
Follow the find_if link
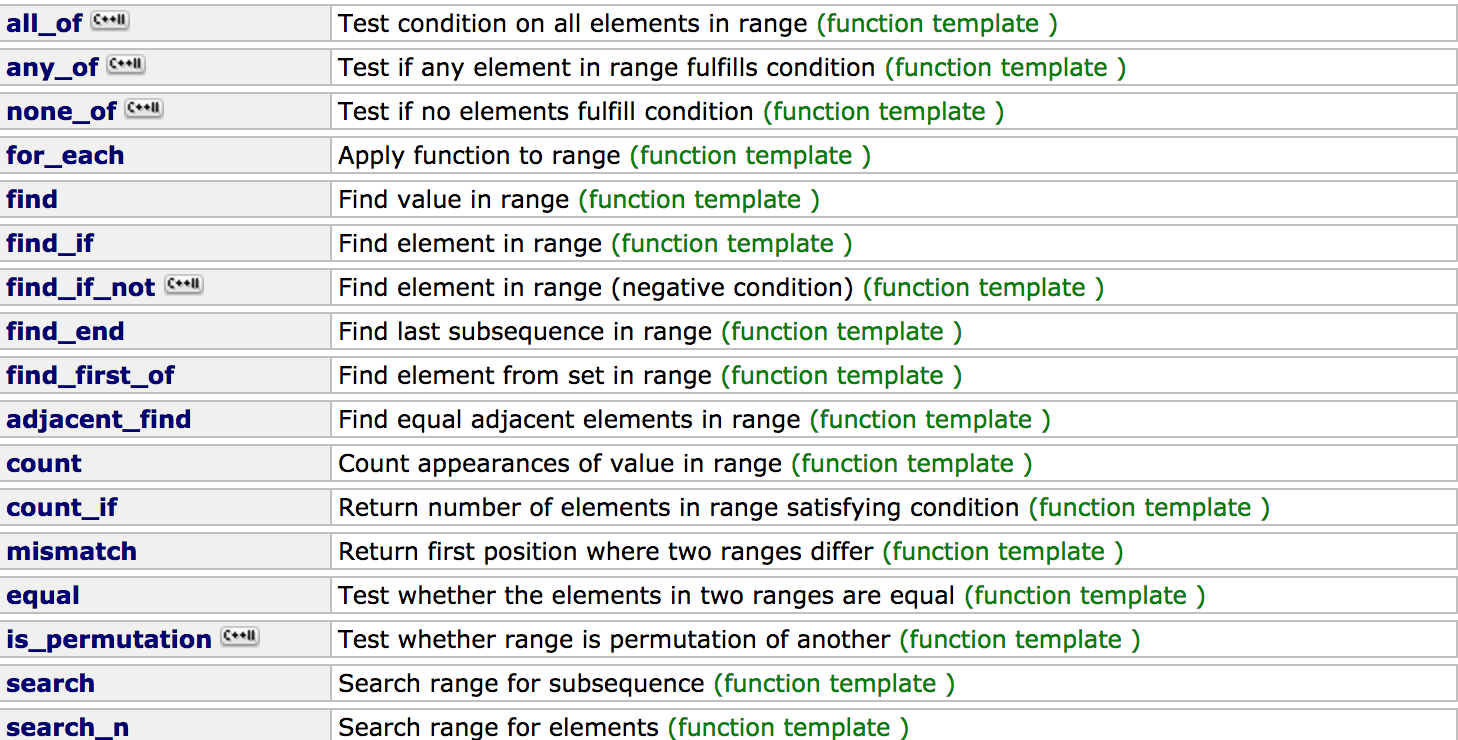tap(50, 244)
